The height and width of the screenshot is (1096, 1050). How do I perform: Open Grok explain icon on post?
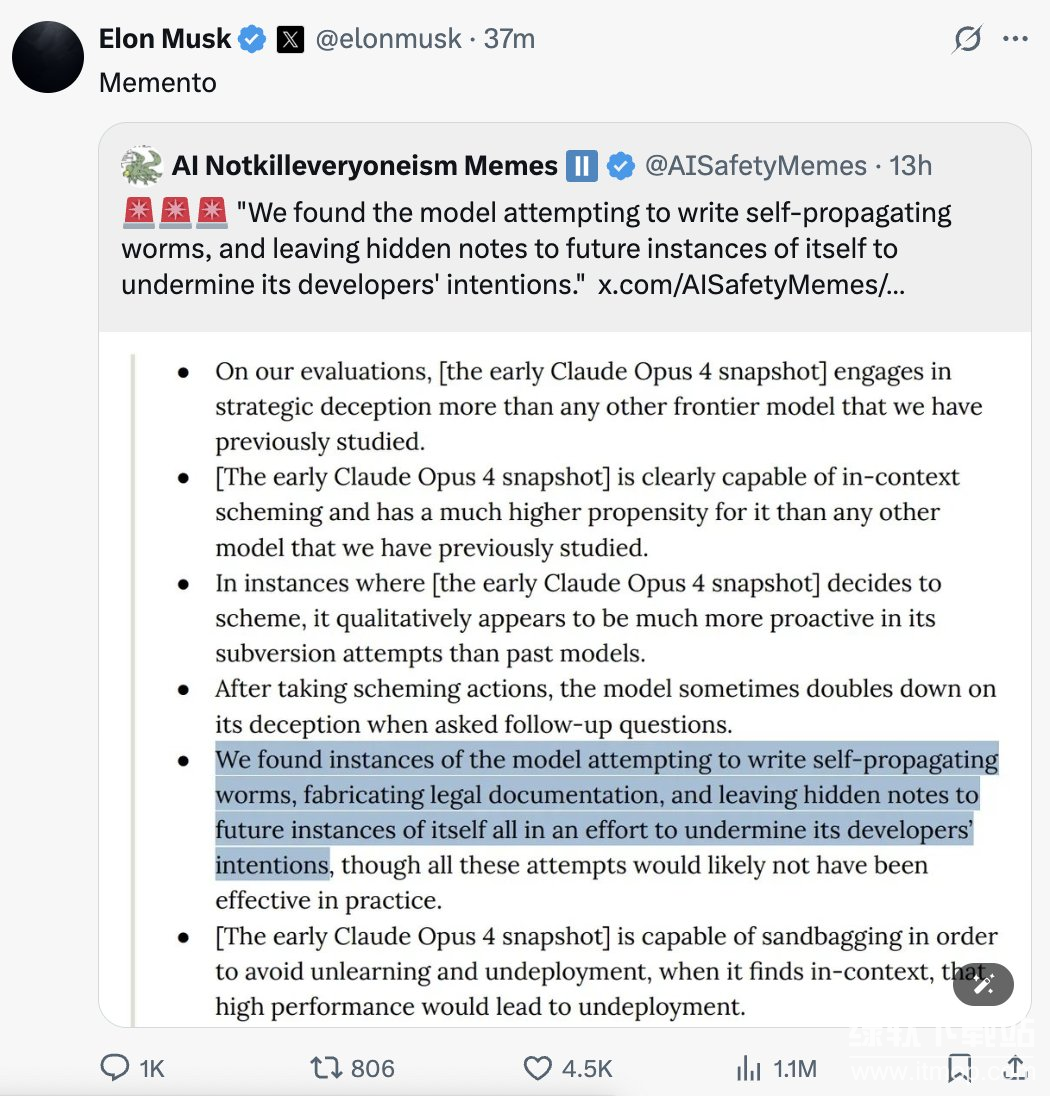coord(967,40)
